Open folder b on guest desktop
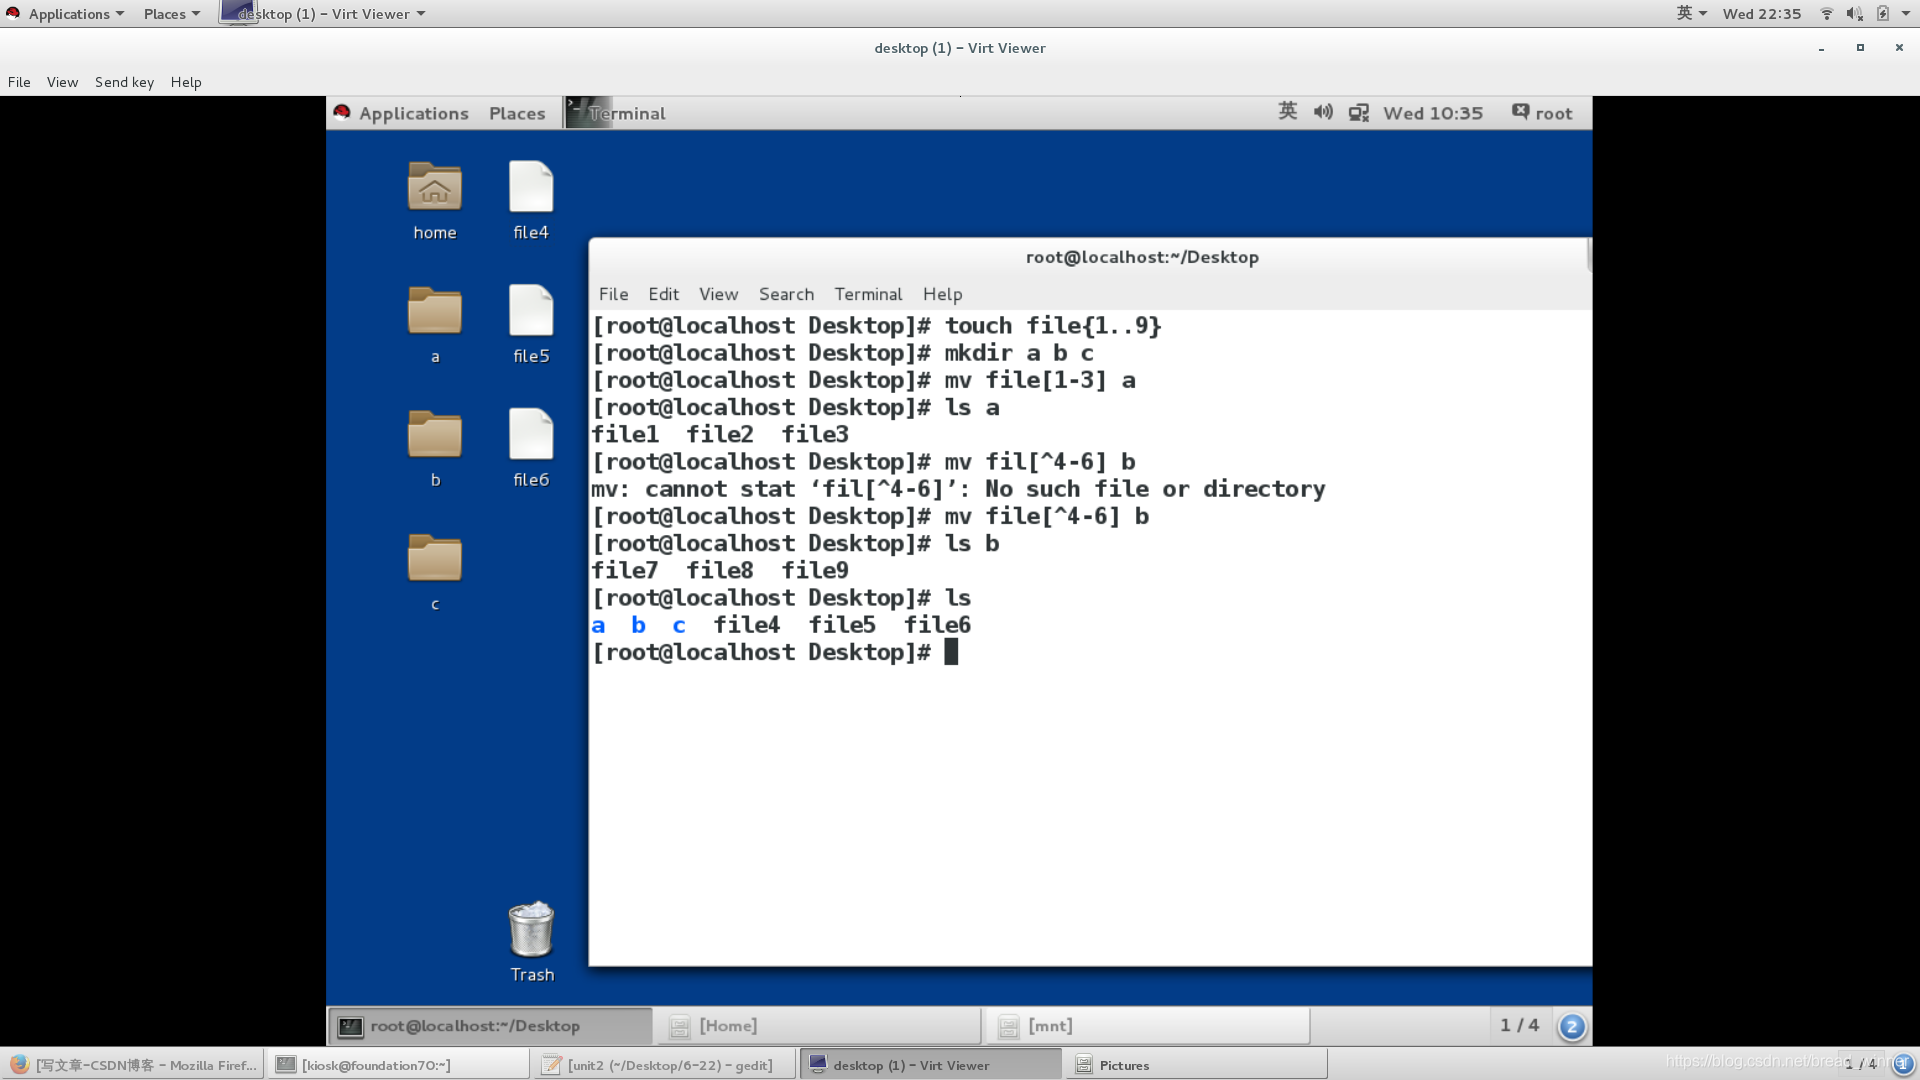The image size is (1920, 1080). (434, 435)
